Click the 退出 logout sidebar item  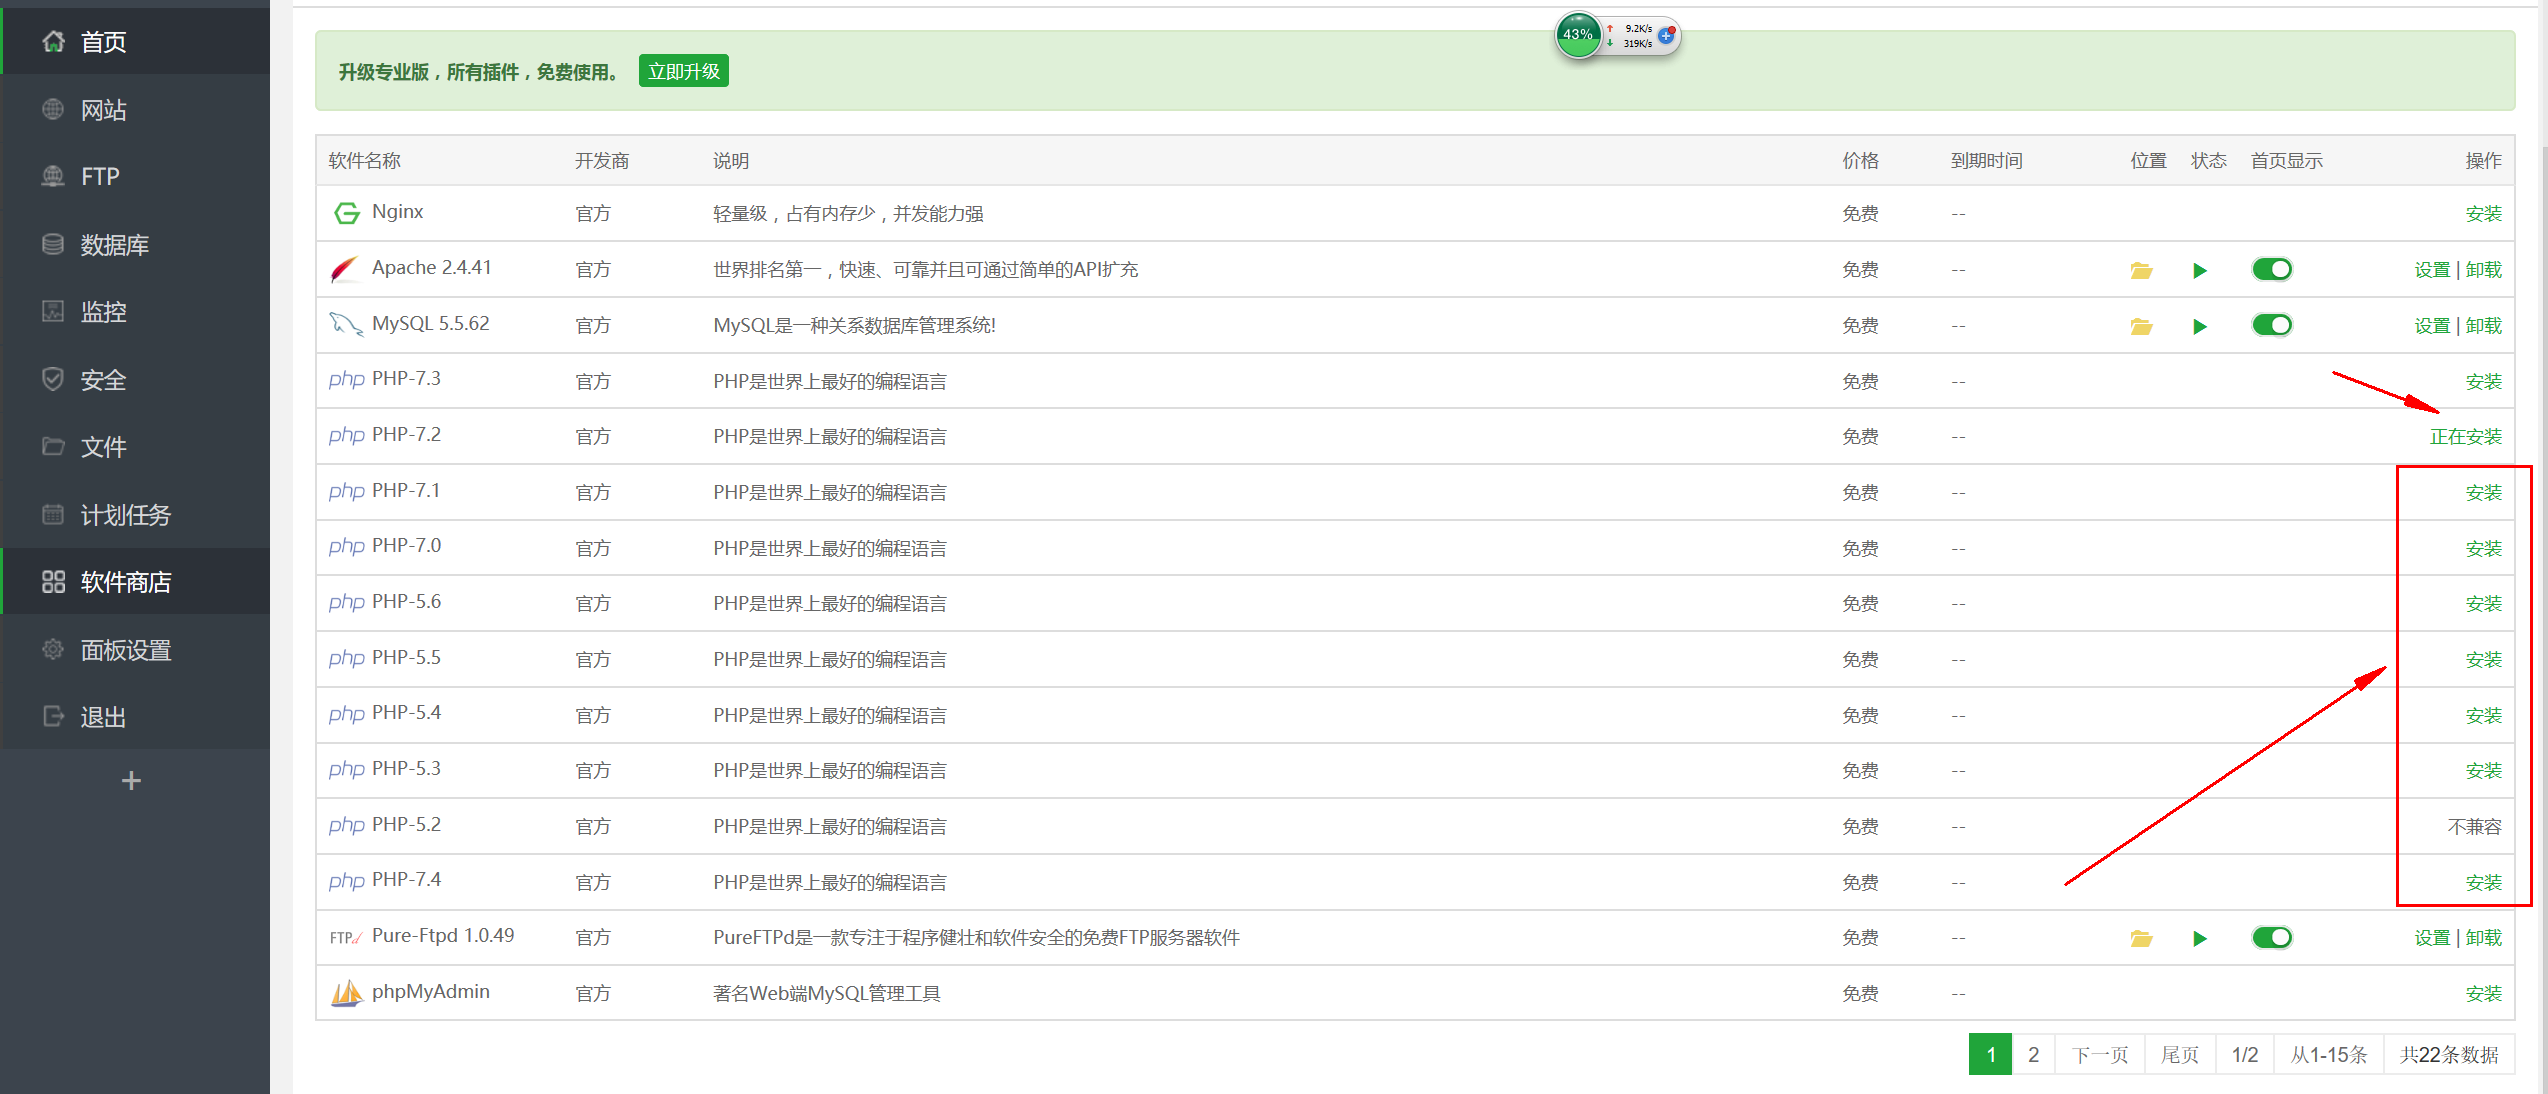(x=135, y=716)
